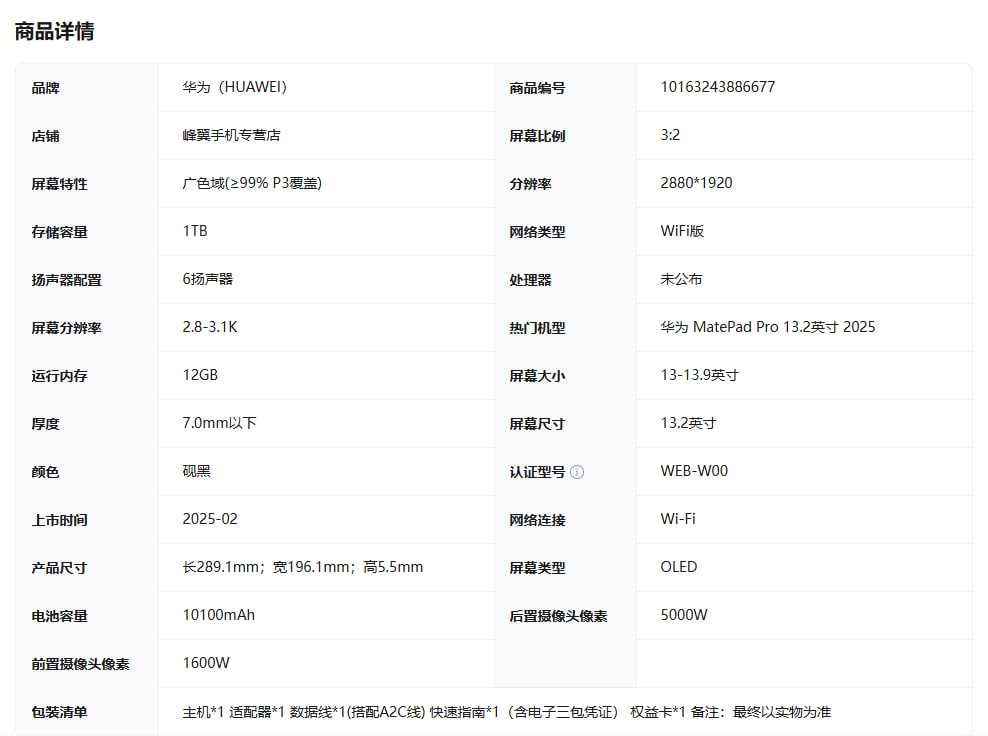Click the 商品详情 heading
Image resolution: width=988 pixels, height=736 pixels.
pyautogui.click(x=55, y=31)
